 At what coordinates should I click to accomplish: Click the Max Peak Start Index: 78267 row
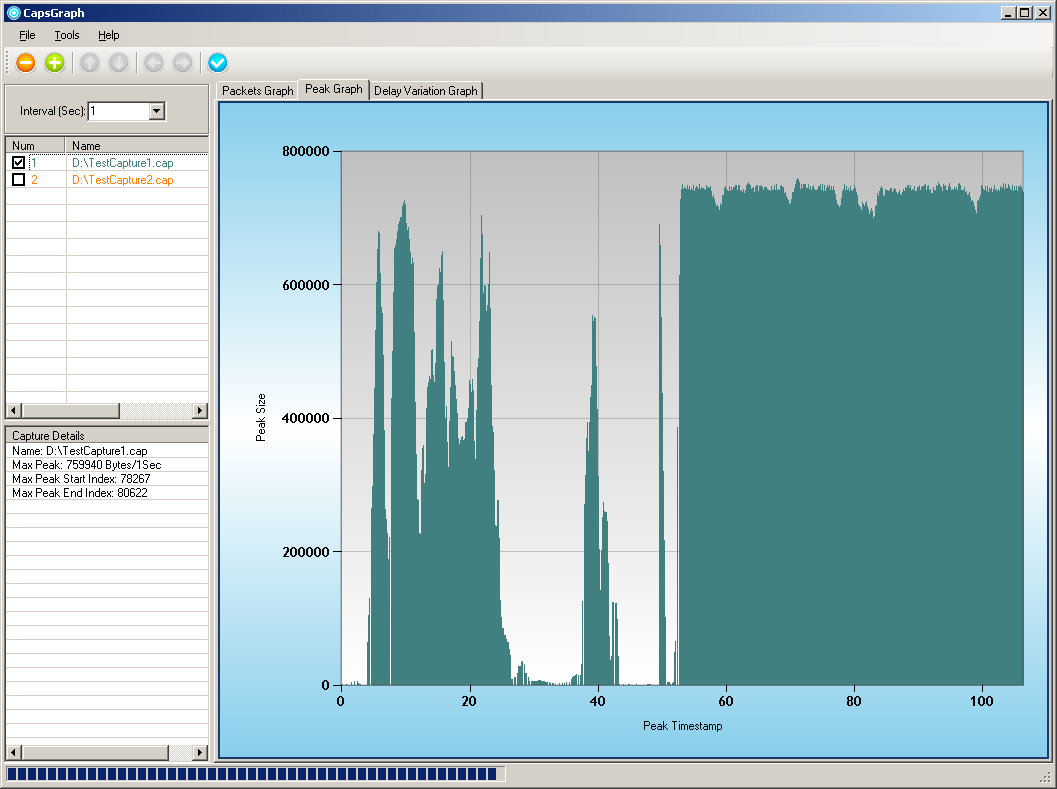107,479
